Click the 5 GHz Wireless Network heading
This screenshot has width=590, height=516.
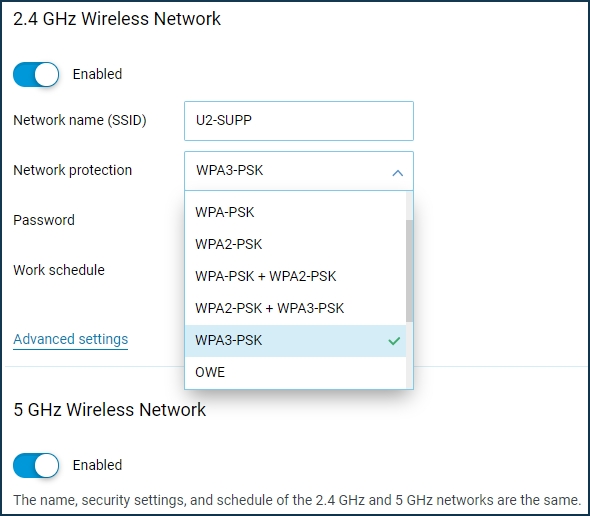pyautogui.click(x=109, y=409)
